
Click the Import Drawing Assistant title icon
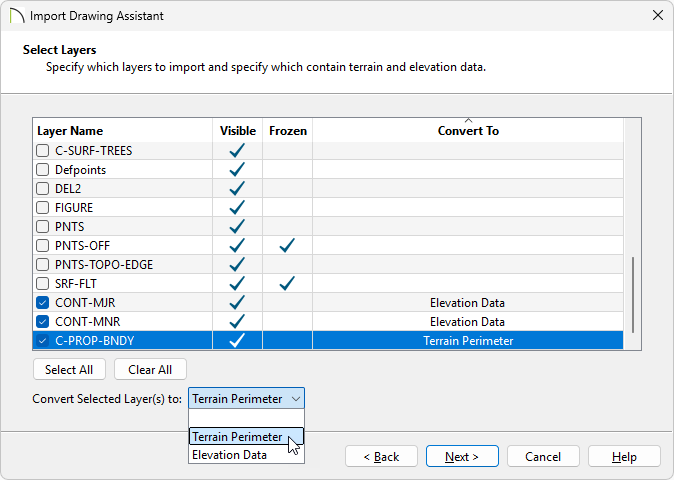click(17, 16)
